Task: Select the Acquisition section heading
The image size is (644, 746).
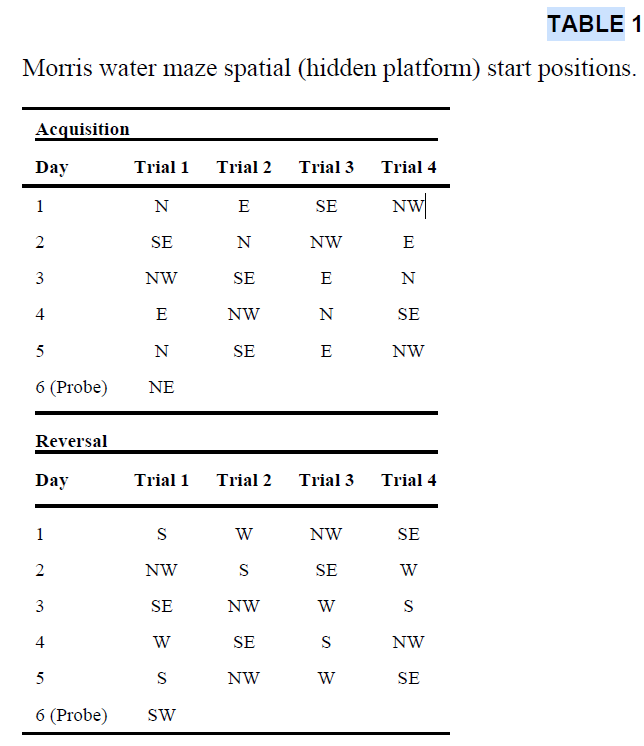Action: pyautogui.click(x=82, y=129)
